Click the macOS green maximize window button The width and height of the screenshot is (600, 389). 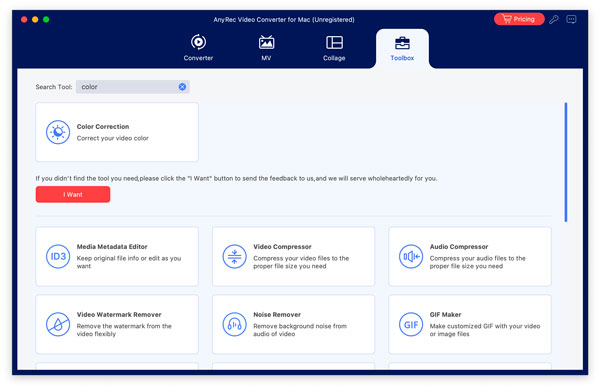tap(46, 20)
